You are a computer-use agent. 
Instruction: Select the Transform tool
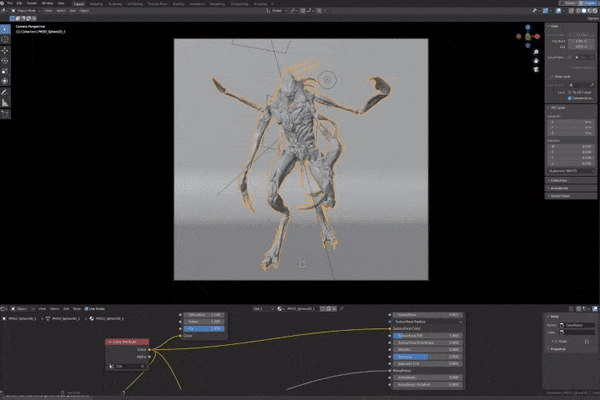click(5, 81)
